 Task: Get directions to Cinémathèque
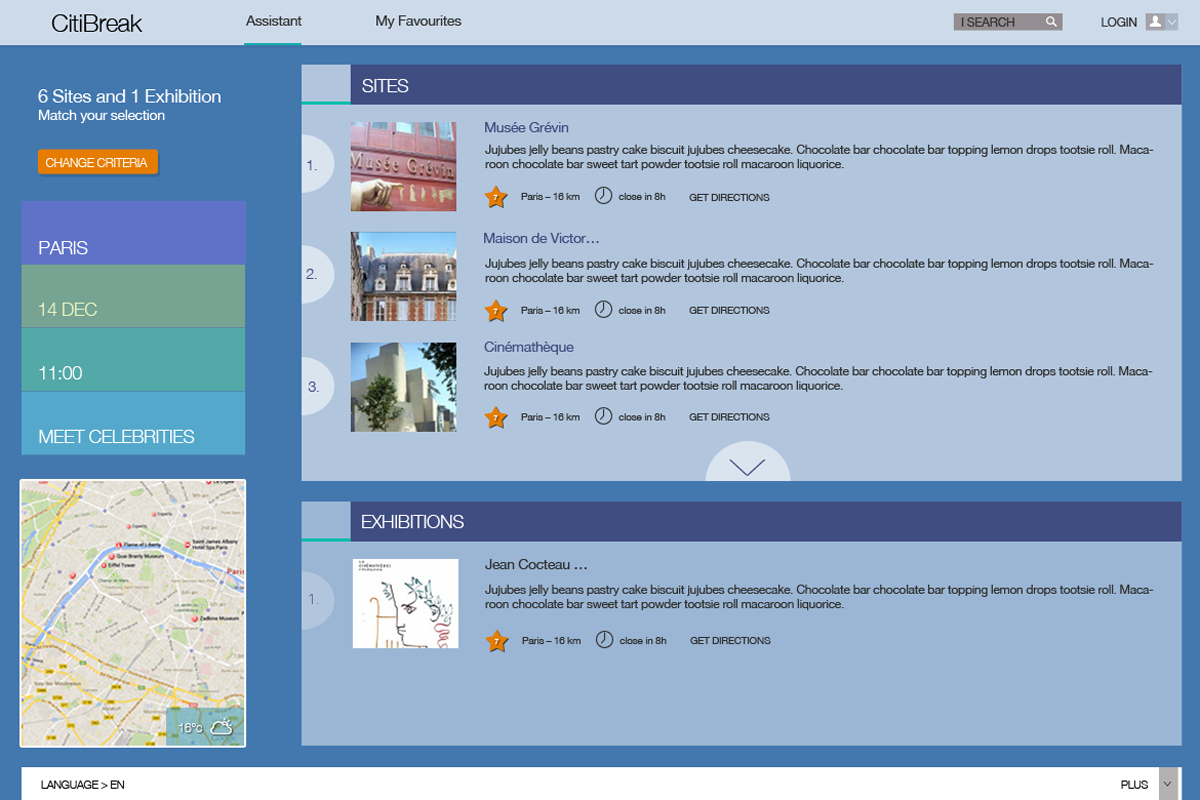click(729, 417)
